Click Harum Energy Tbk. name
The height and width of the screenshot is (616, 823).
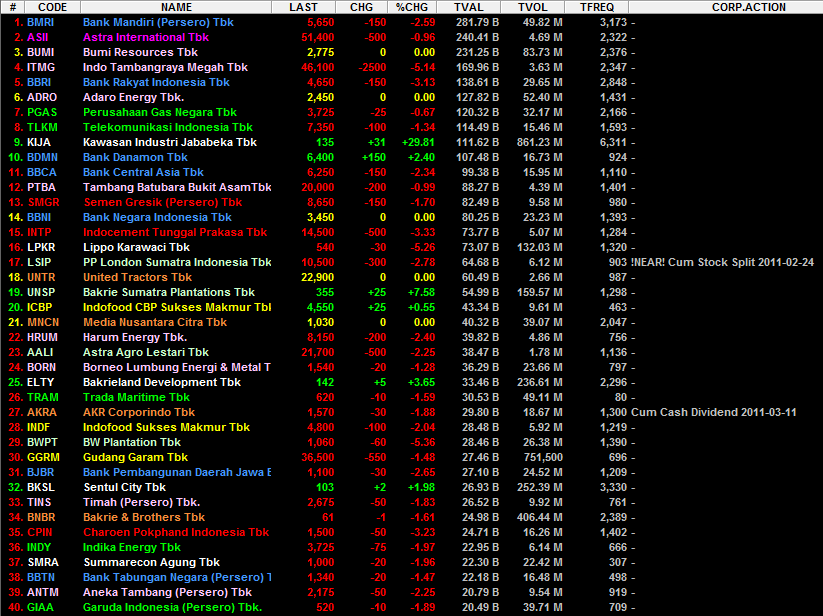[x=135, y=337]
